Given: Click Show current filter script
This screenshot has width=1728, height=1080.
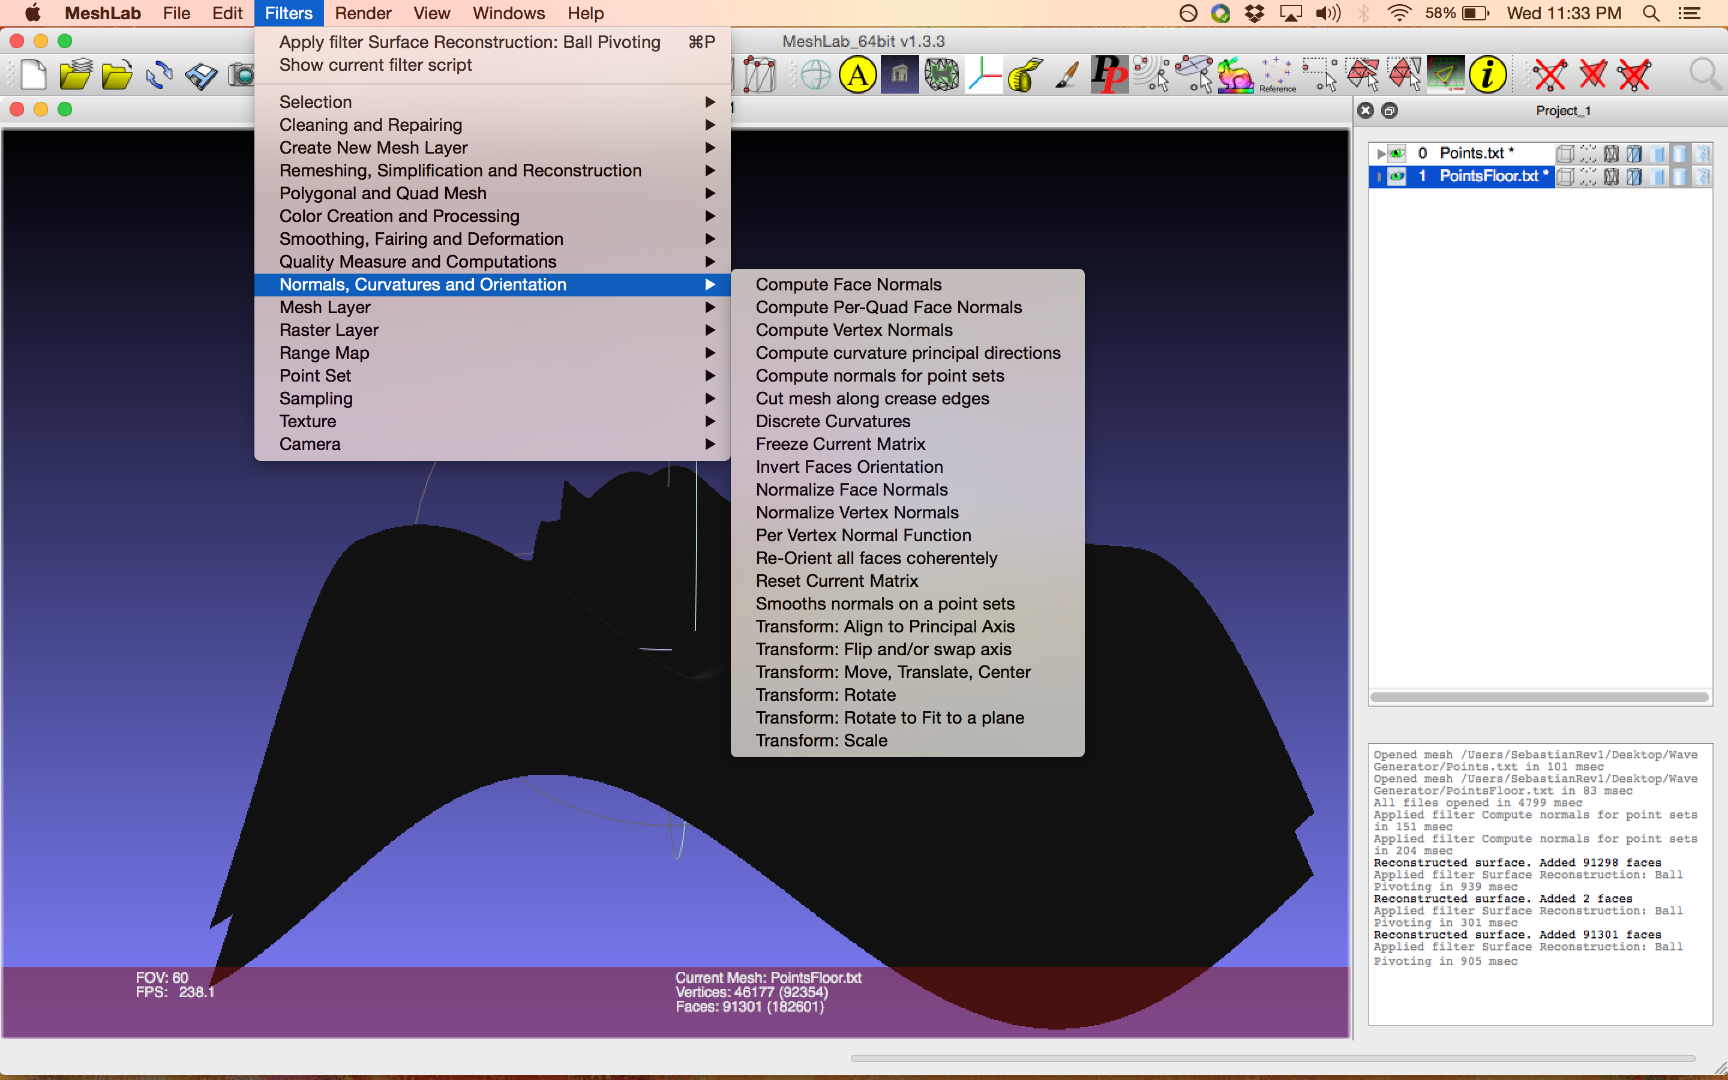Looking at the screenshot, I should point(492,65).
